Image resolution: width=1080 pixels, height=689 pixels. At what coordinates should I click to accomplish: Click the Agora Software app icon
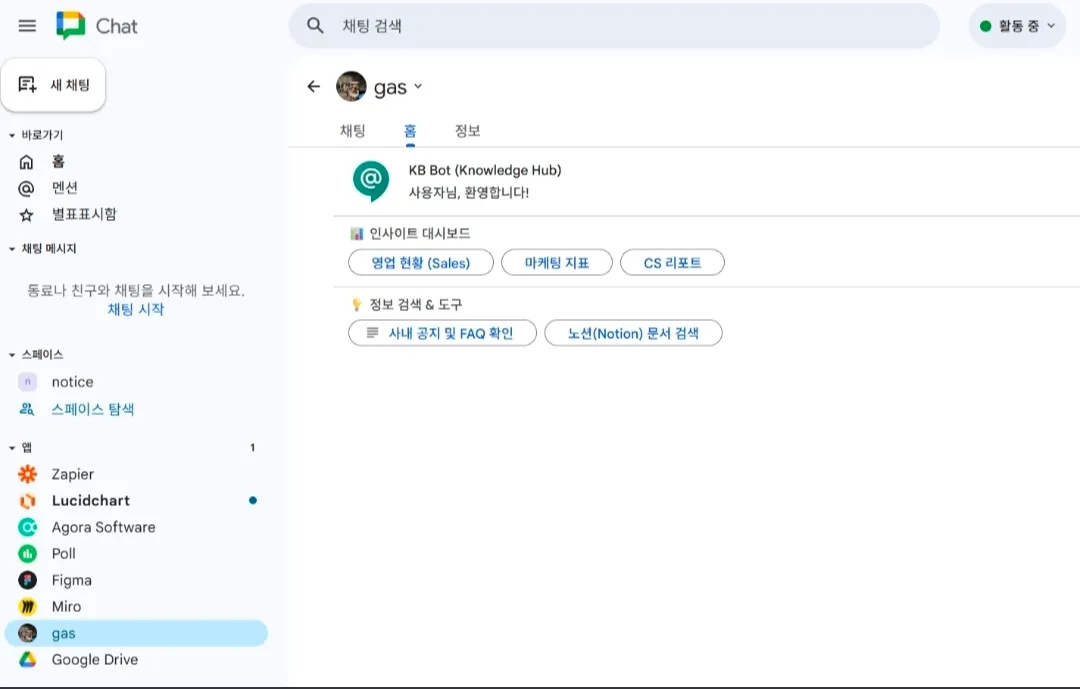[x=28, y=527]
